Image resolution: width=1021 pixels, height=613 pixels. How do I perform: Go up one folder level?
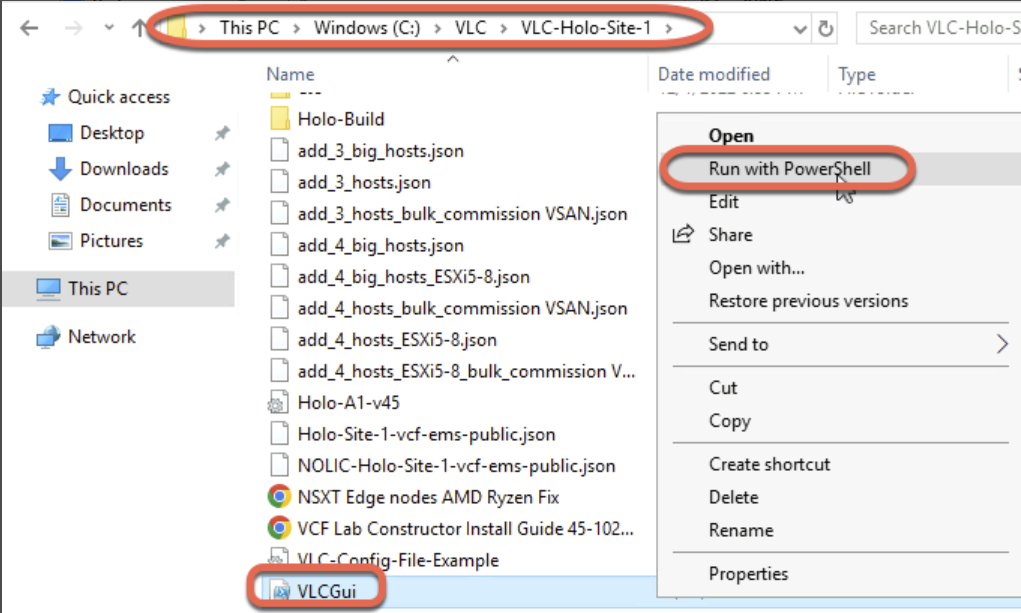pos(139,28)
